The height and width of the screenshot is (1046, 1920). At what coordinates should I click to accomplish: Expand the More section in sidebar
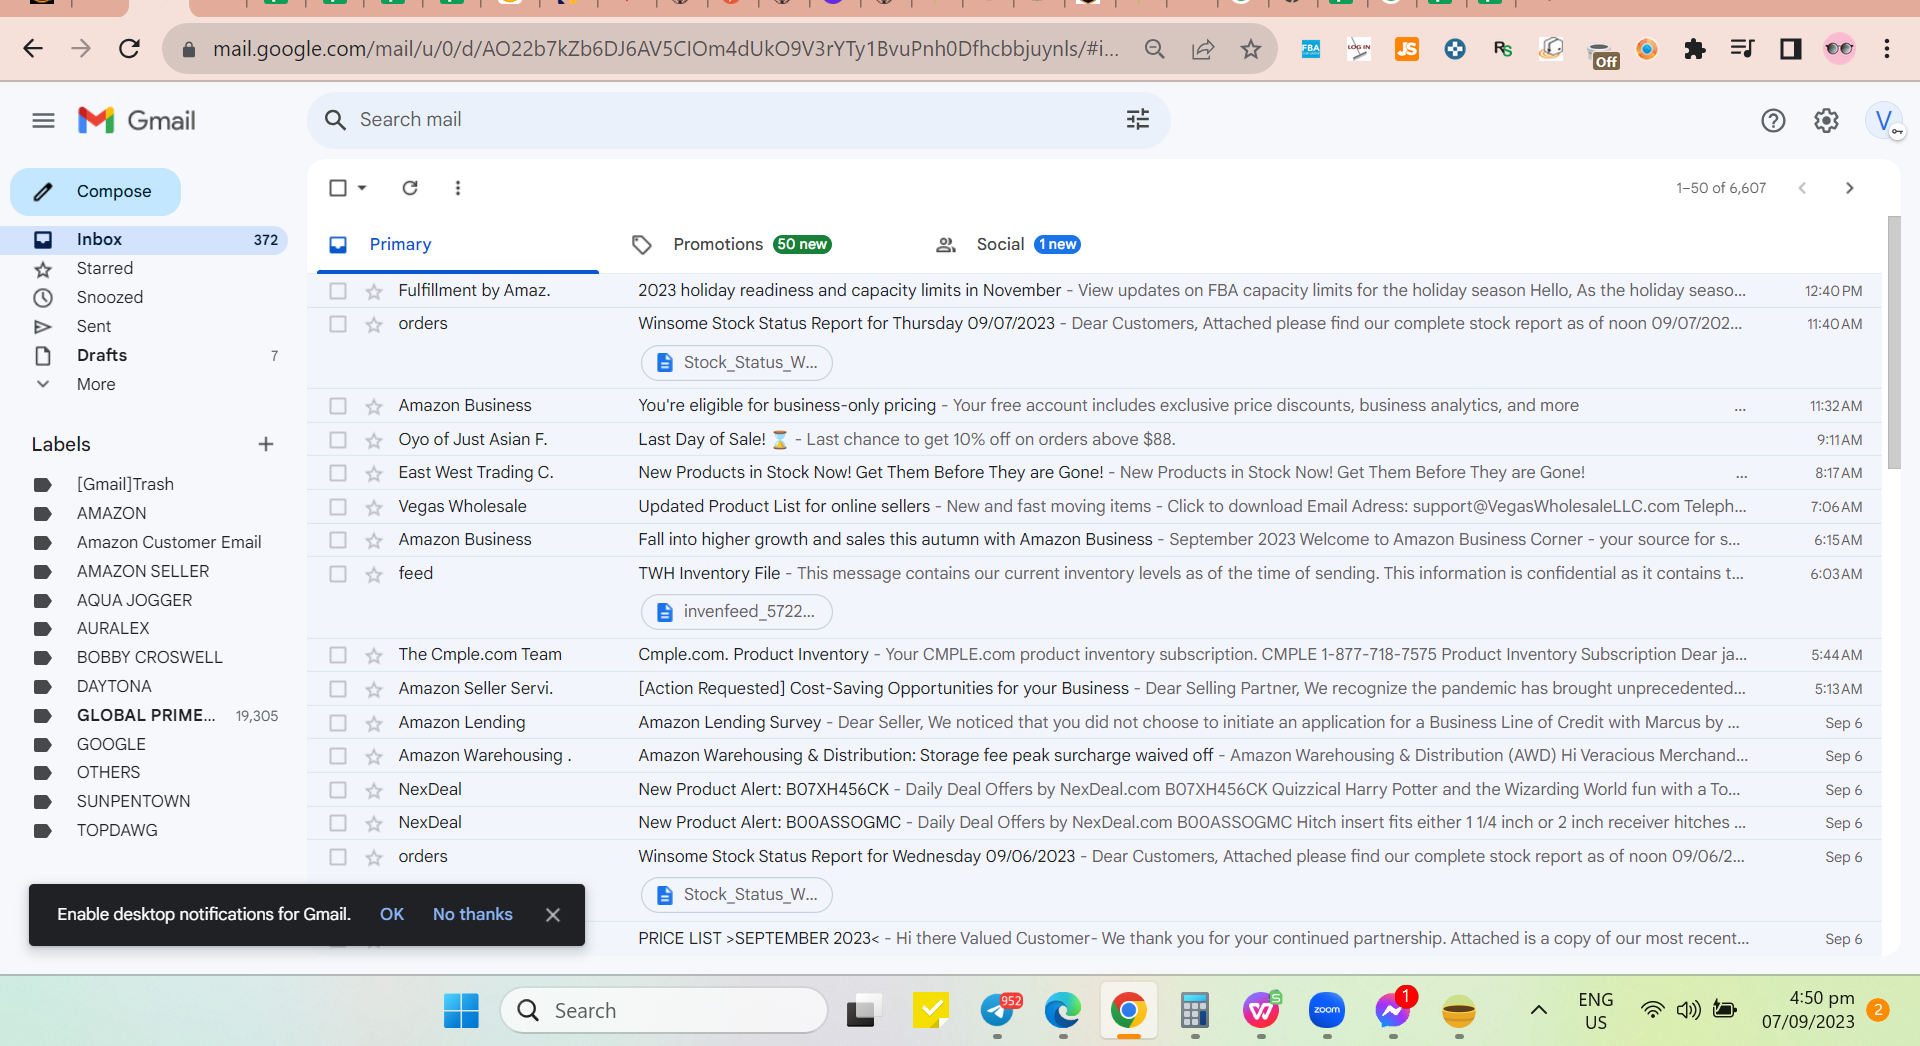pyautogui.click(x=96, y=384)
